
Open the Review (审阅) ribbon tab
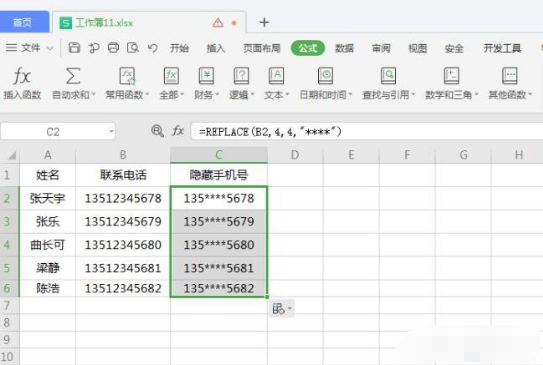(381, 48)
